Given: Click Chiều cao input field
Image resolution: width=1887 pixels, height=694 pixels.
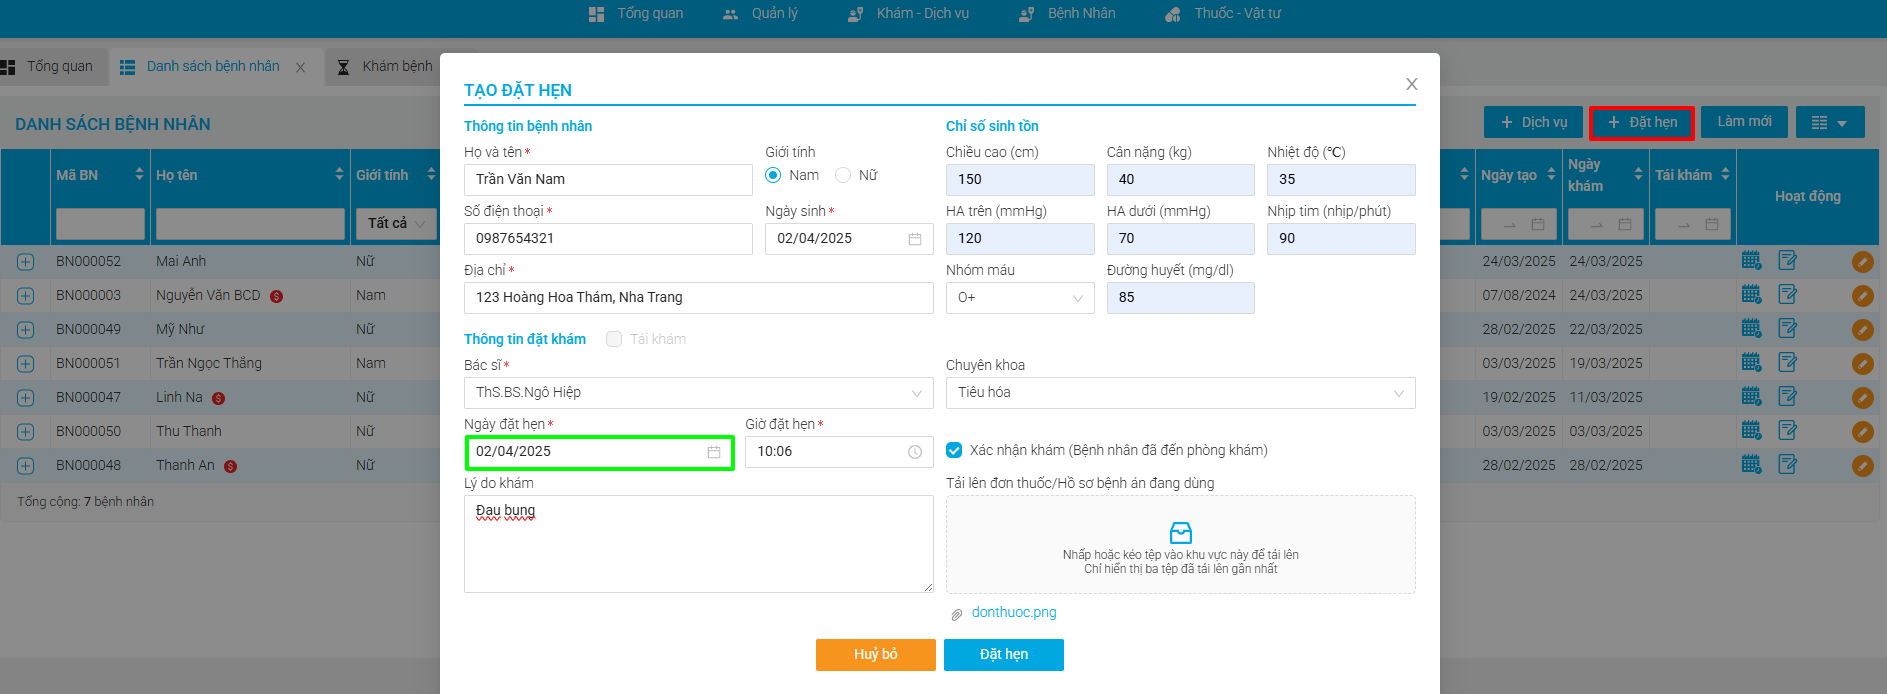Looking at the screenshot, I should click(x=1020, y=180).
